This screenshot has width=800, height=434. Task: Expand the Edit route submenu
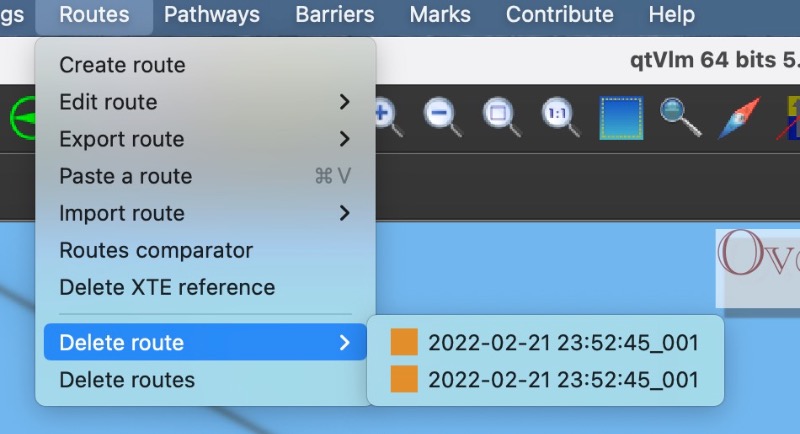tap(205, 102)
